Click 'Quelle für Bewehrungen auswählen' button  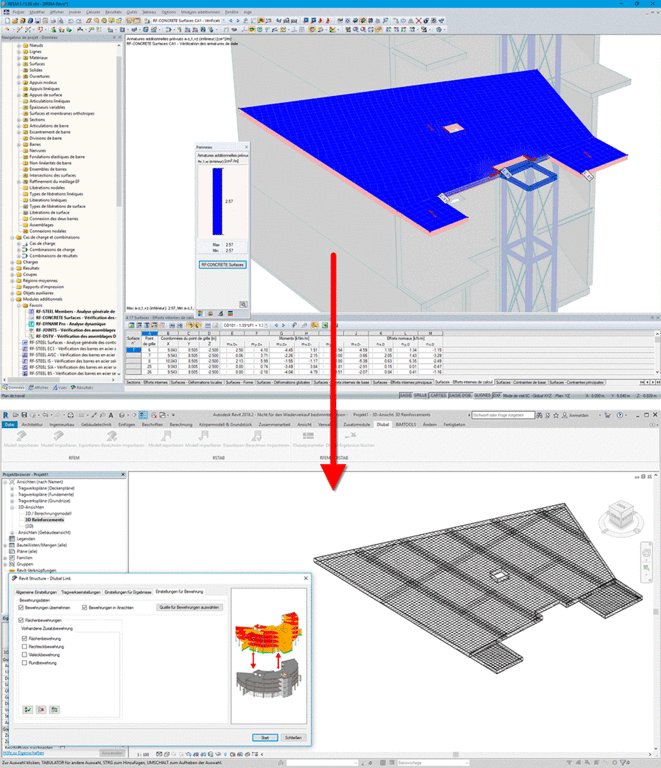(189, 607)
